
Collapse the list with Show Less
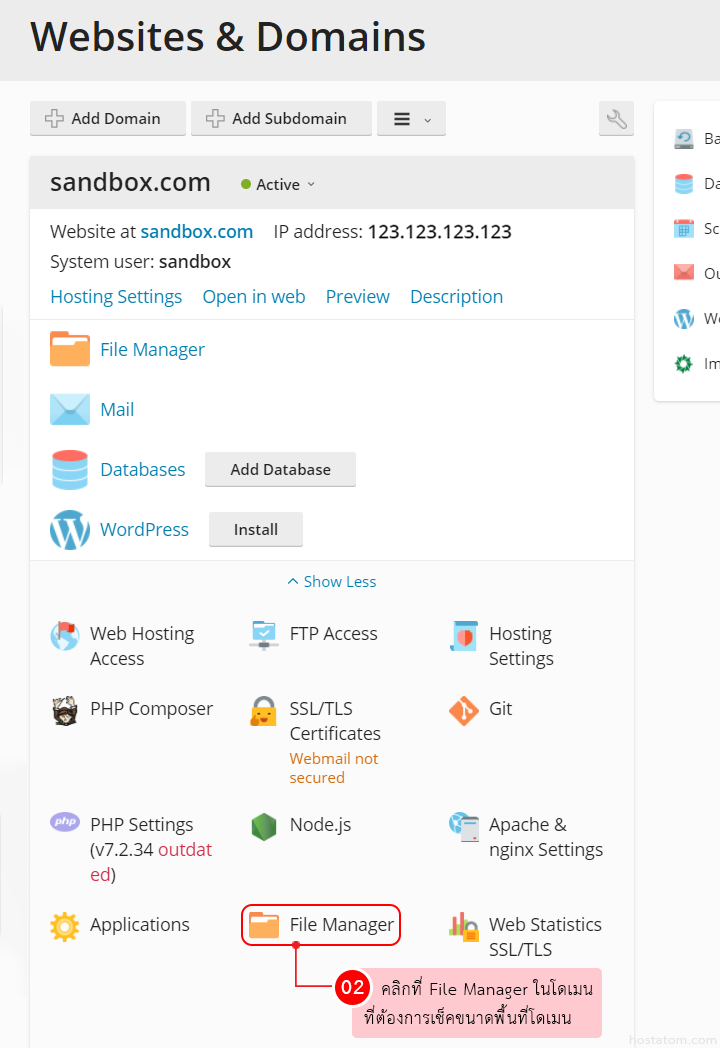click(332, 582)
